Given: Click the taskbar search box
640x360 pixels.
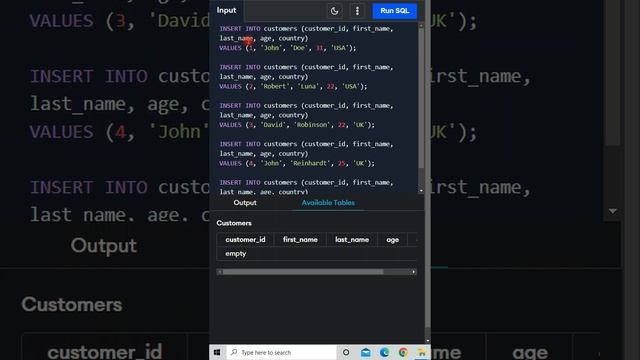Looking at the screenshot, I should [281, 352].
